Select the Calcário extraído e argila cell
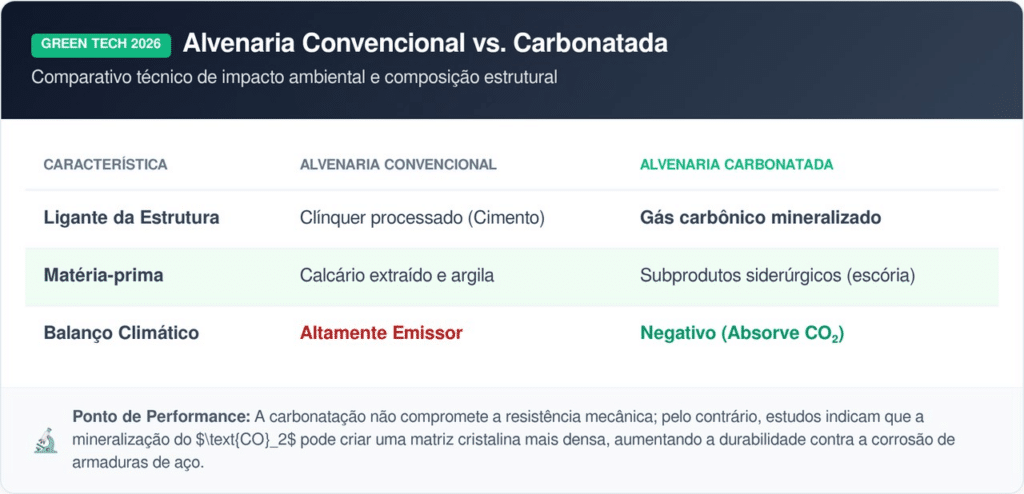The image size is (1024, 494). pos(397,275)
